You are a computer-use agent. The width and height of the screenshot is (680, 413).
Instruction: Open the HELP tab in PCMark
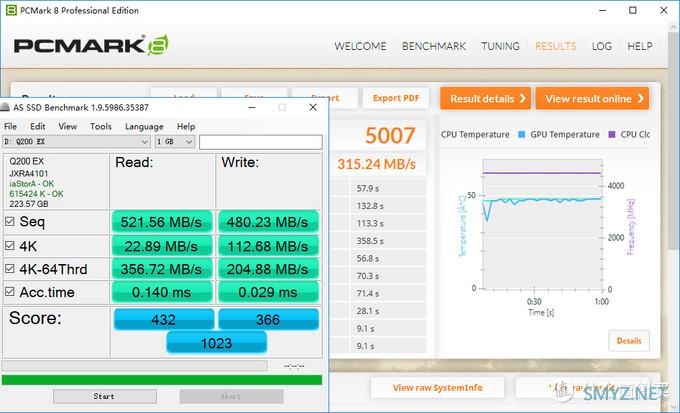coord(640,46)
